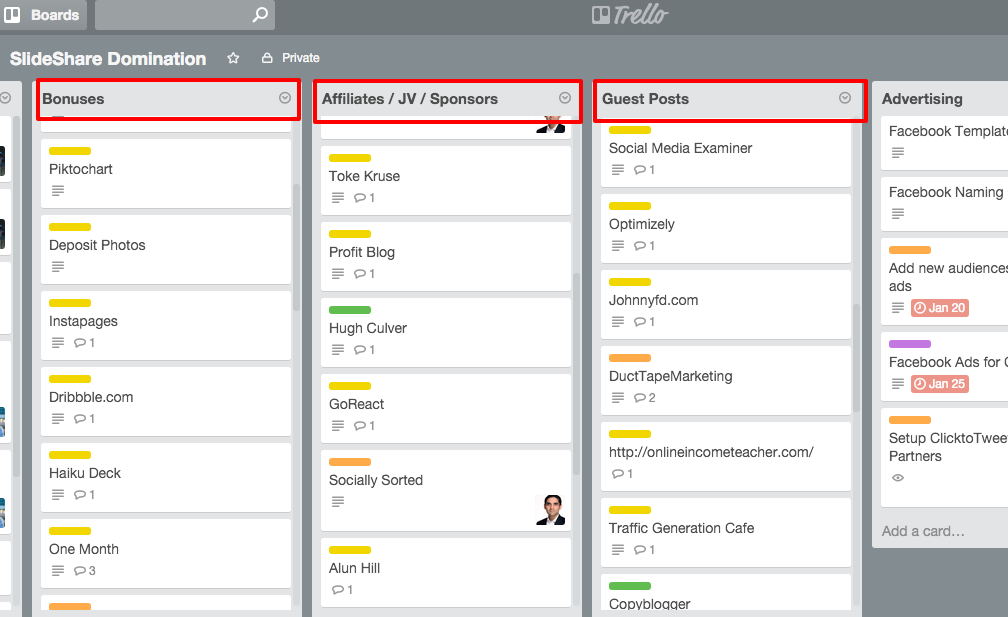Open the onlineincometeacher.com card
This screenshot has height=617, width=1008.
pyautogui.click(x=726, y=456)
